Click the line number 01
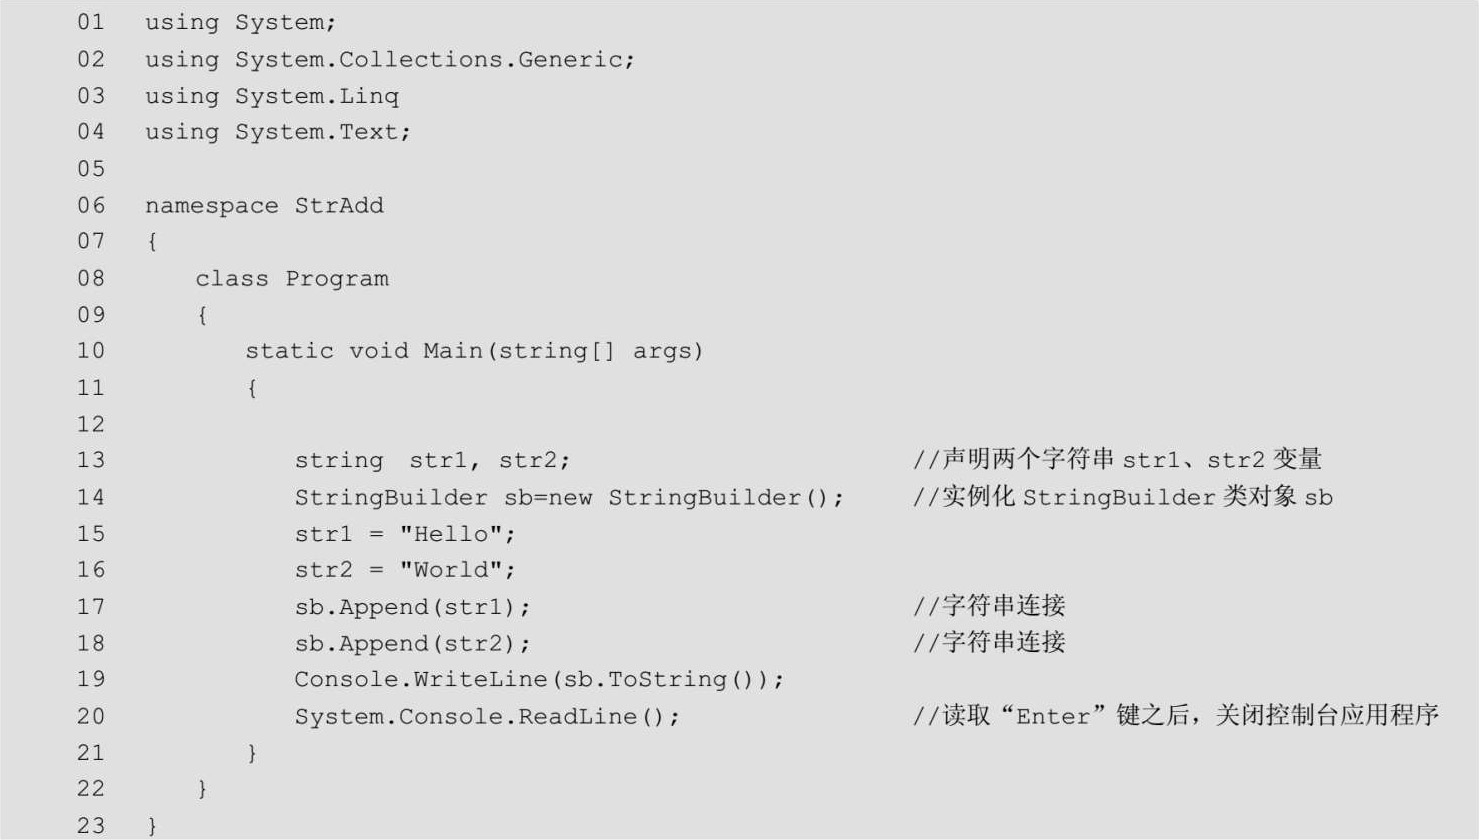The image size is (1479, 840). pos(91,22)
